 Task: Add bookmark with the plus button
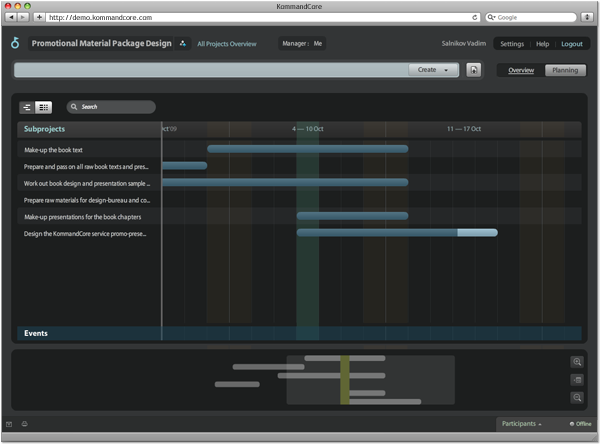coord(39,17)
